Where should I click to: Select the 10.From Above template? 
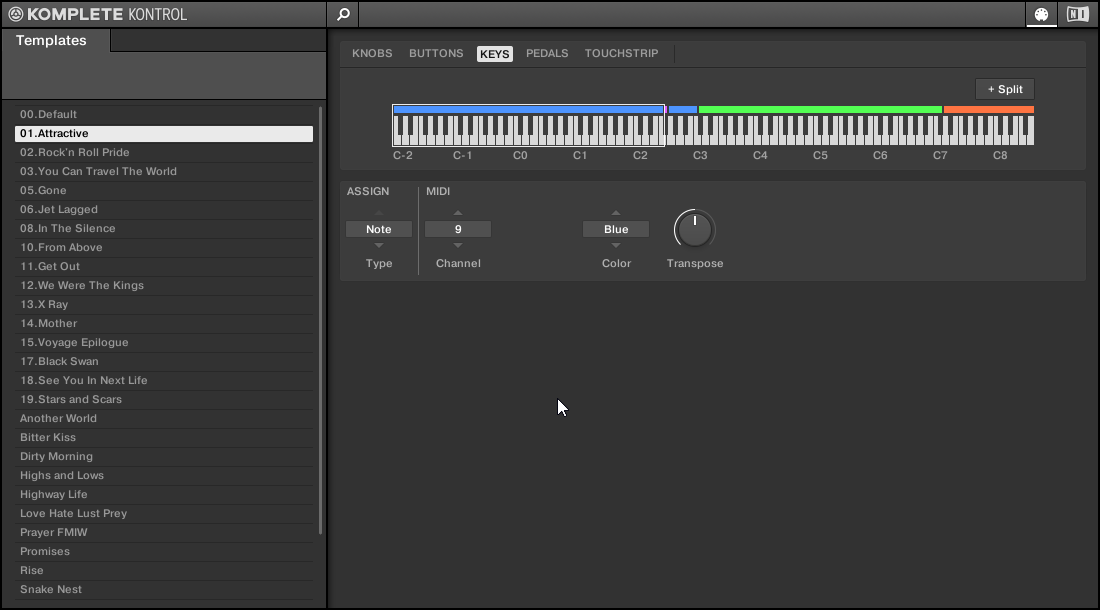click(164, 247)
